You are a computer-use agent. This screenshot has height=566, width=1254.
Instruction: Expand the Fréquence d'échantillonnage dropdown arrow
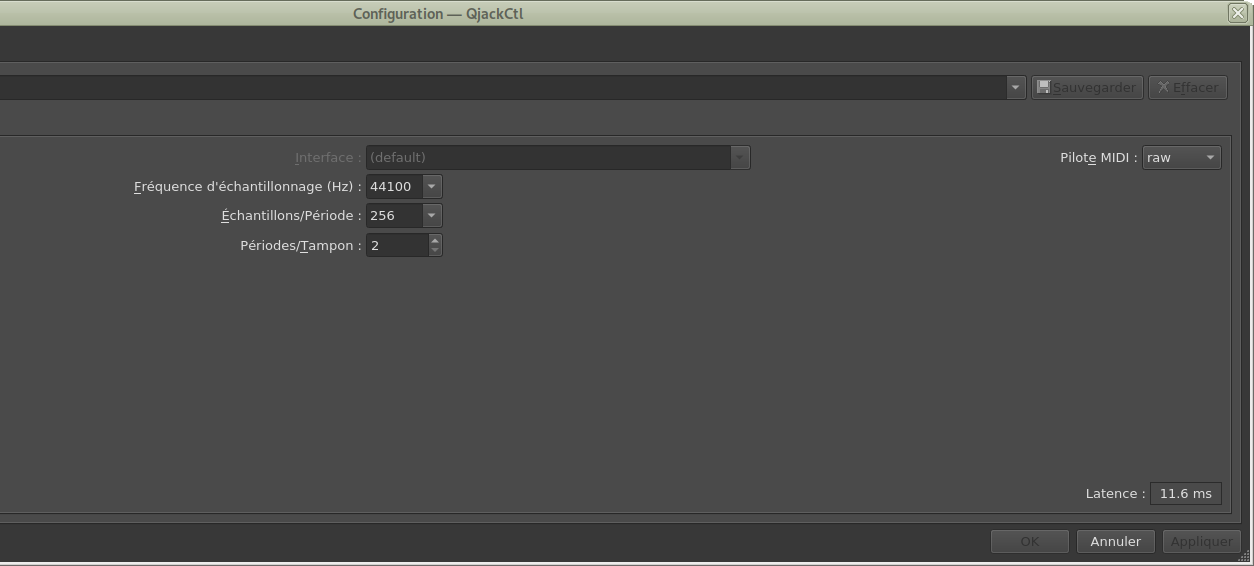(432, 187)
